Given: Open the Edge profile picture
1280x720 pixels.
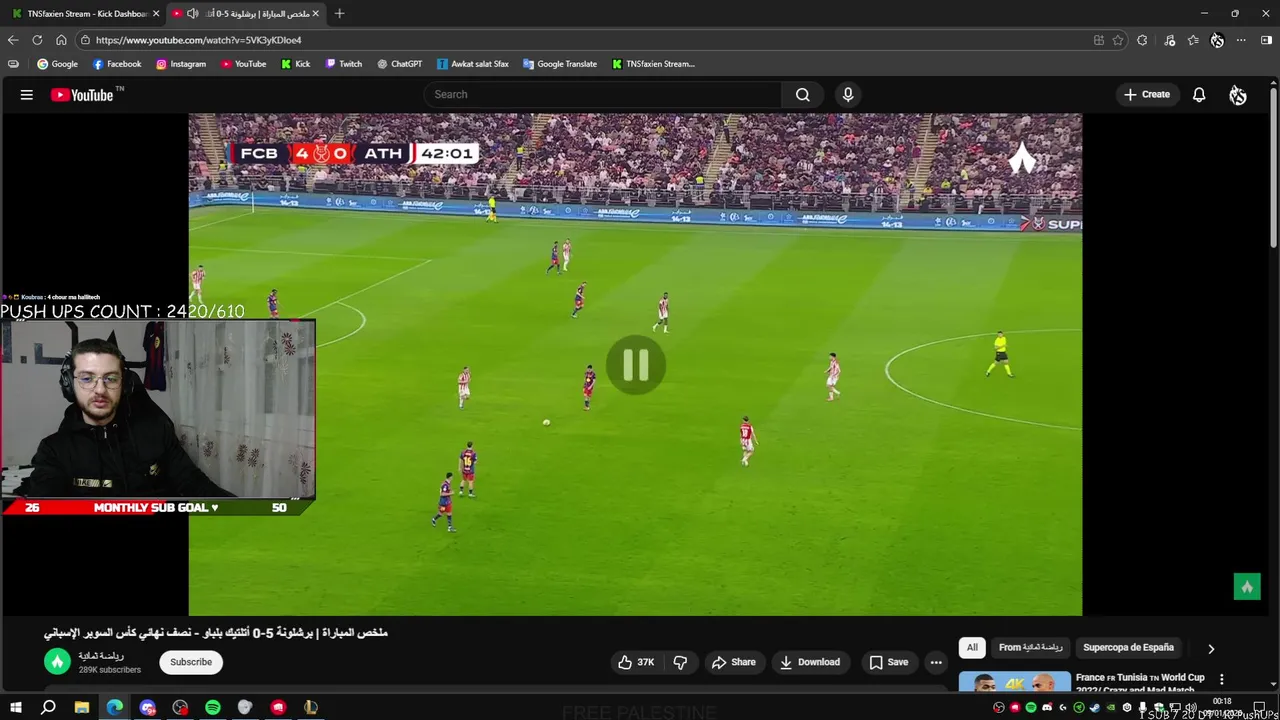Looking at the screenshot, I should point(1217,40).
